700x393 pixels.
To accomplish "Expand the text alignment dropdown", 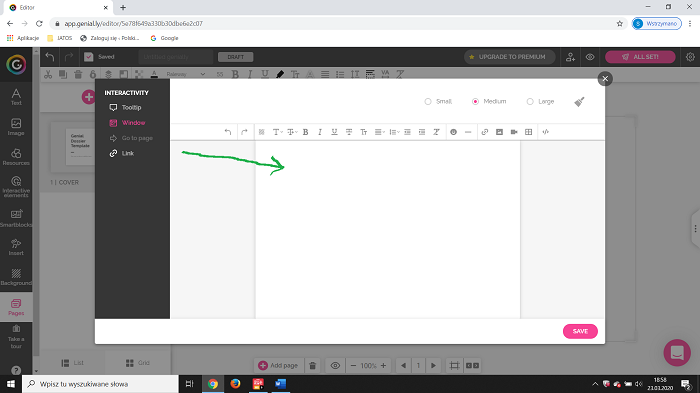I will (x=379, y=132).
